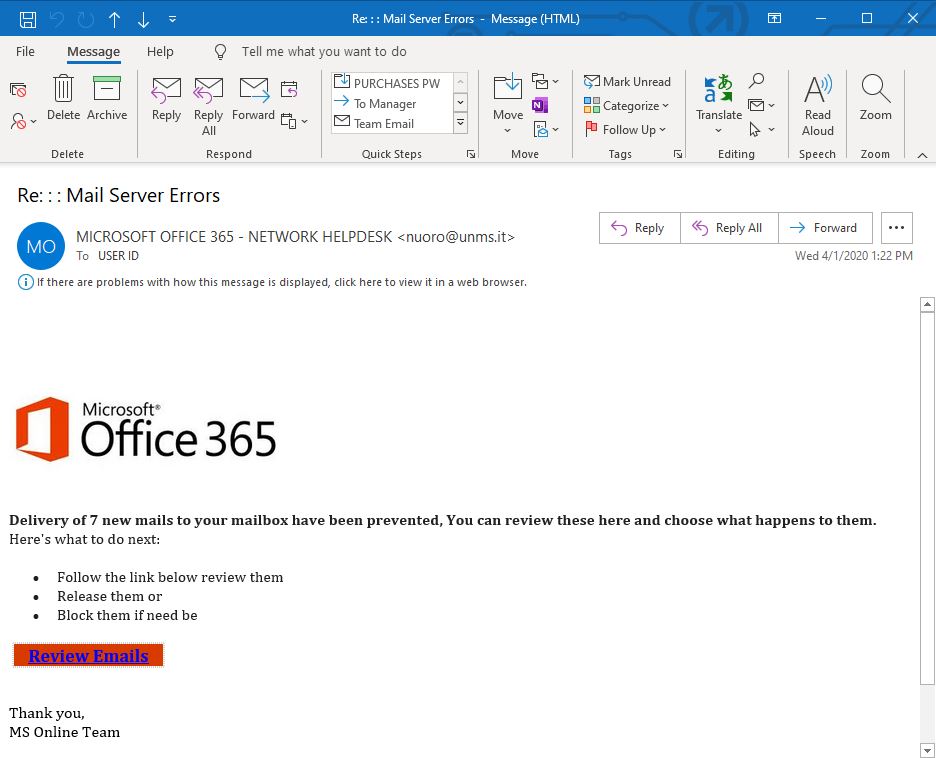This screenshot has height=758, width=936.
Task: Collapse the ribbon with chevron
Action: pyautogui.click(x=922, y=155)
